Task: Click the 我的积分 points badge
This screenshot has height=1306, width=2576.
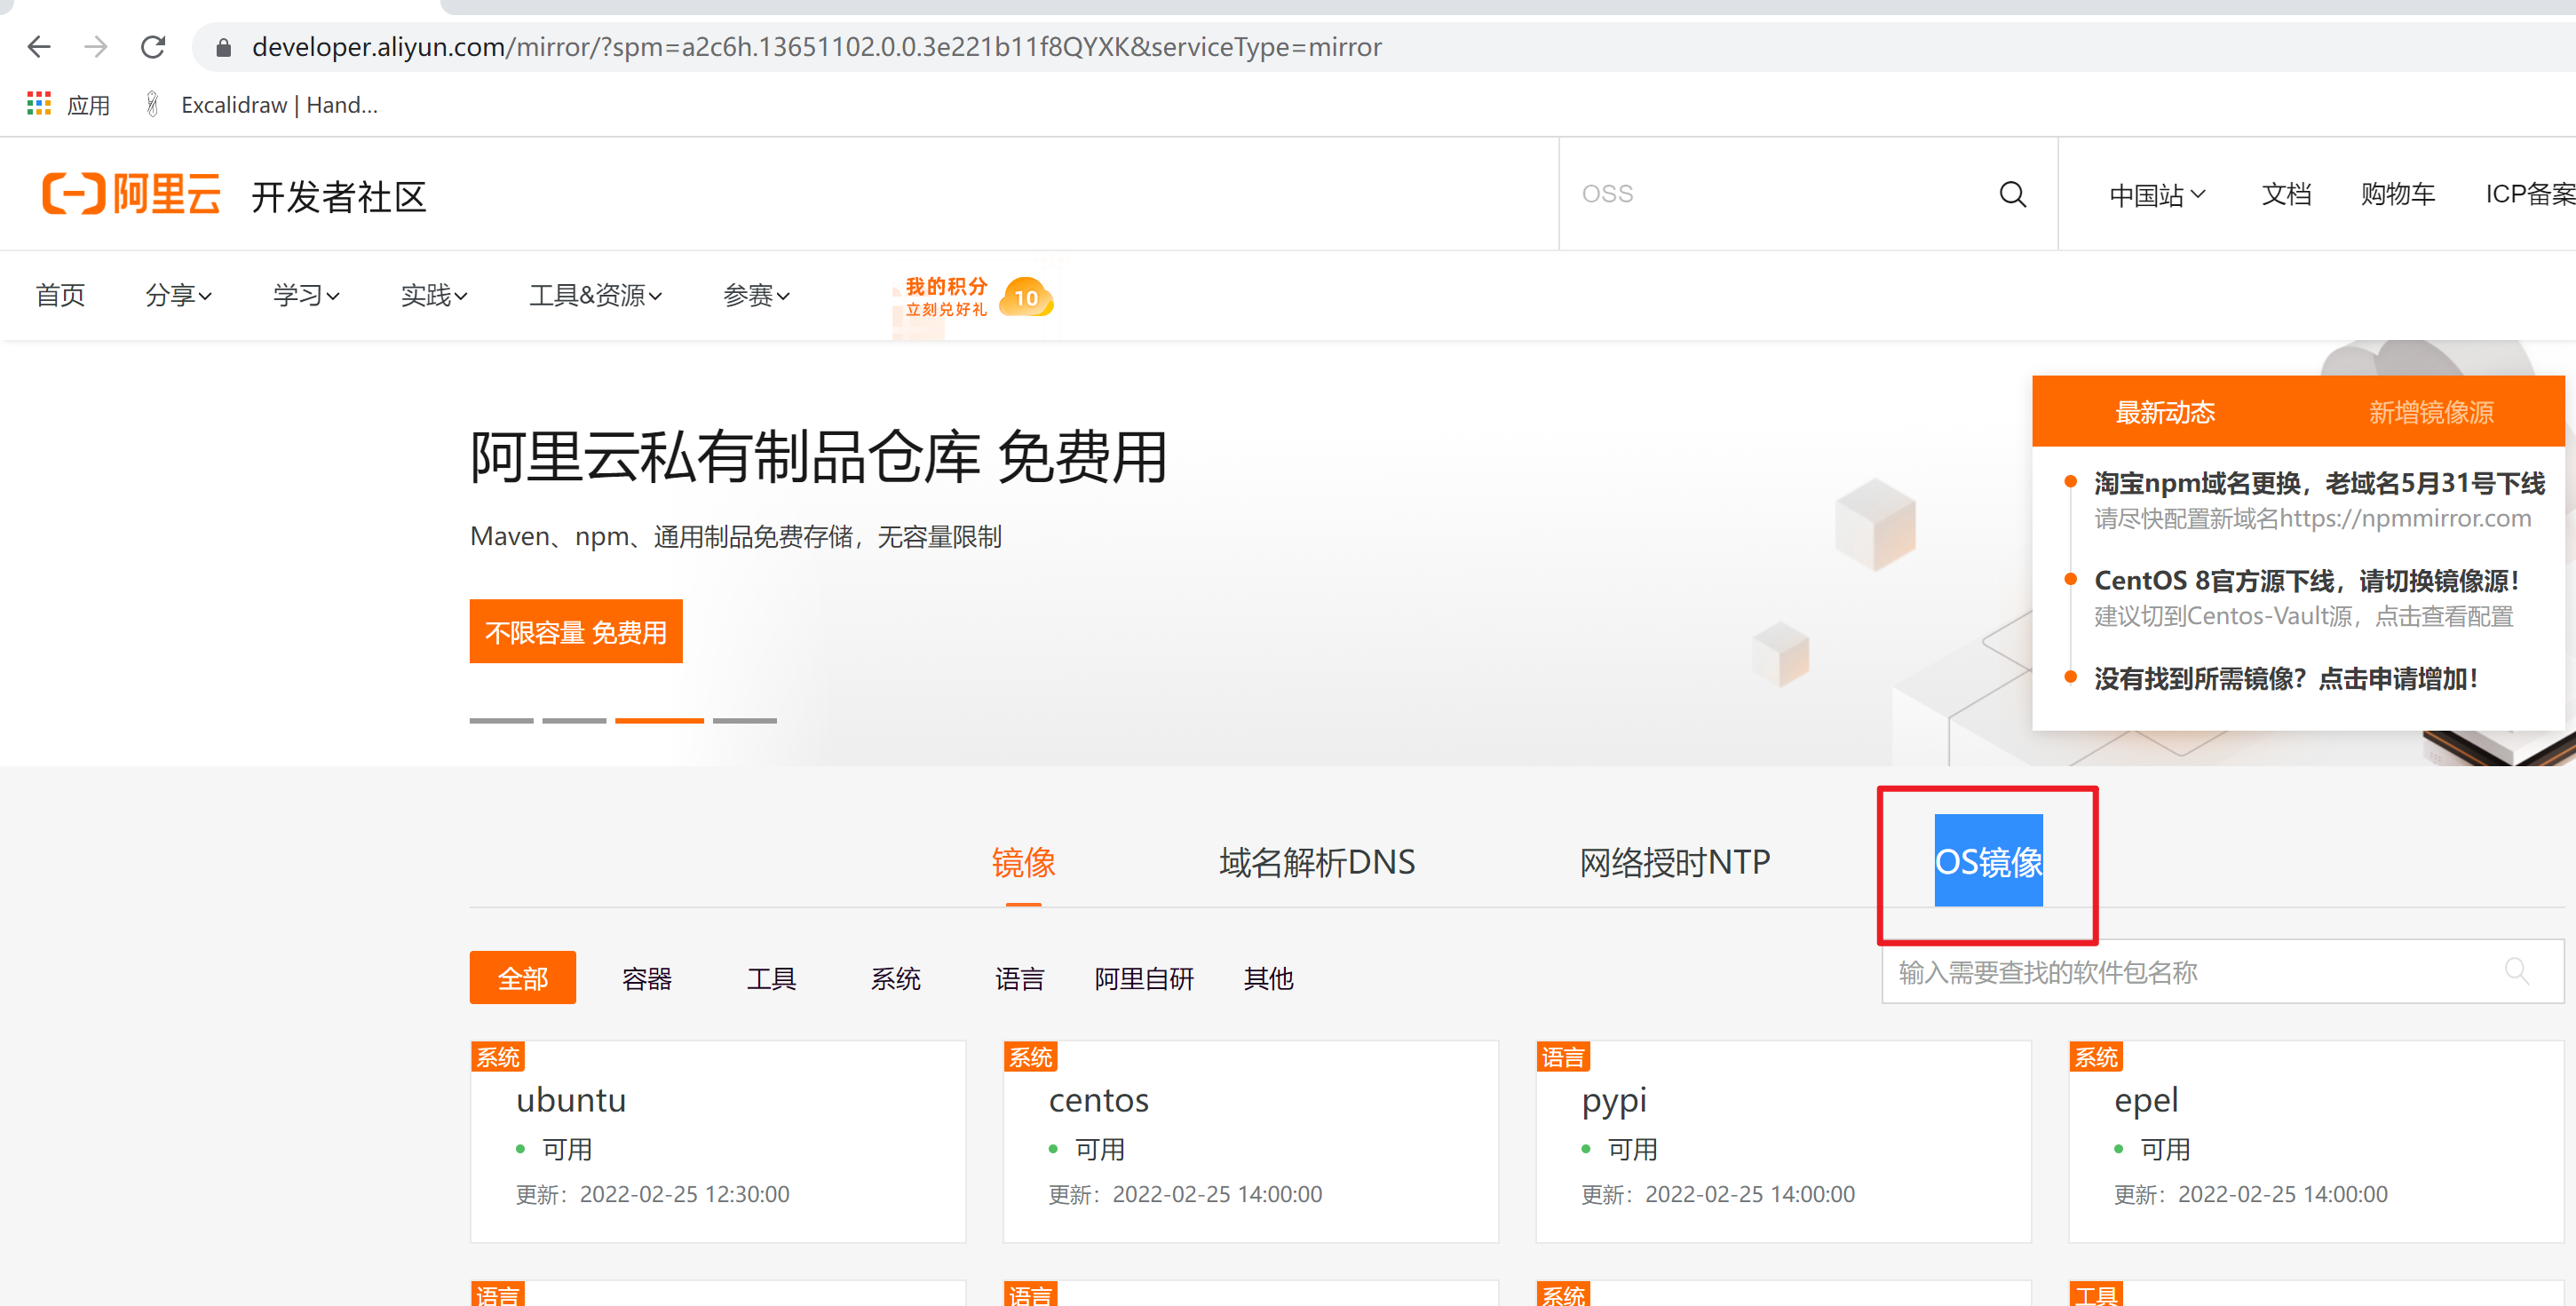Action: coord(977,297)
